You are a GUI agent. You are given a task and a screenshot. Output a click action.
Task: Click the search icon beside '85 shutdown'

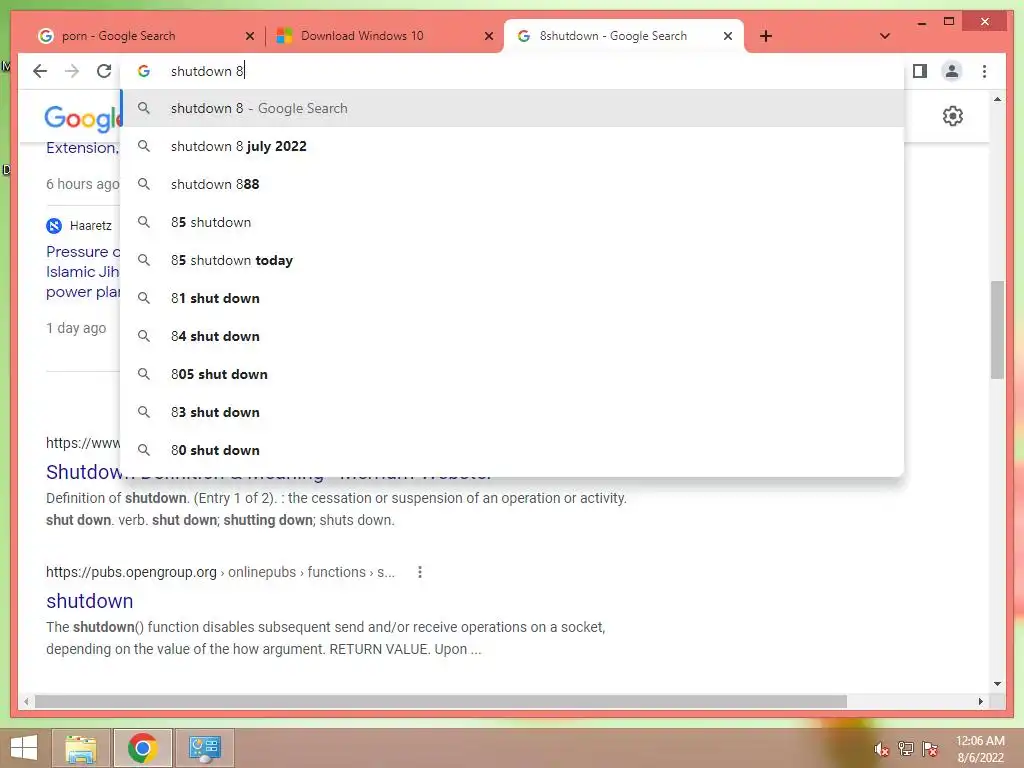(144, 222)
